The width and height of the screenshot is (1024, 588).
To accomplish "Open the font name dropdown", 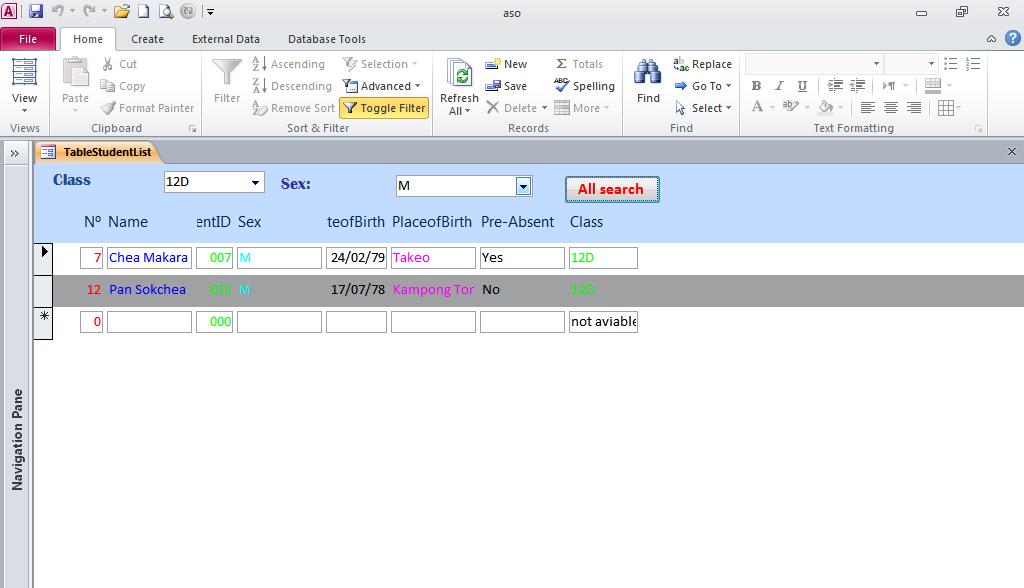I will coord(876,64).
